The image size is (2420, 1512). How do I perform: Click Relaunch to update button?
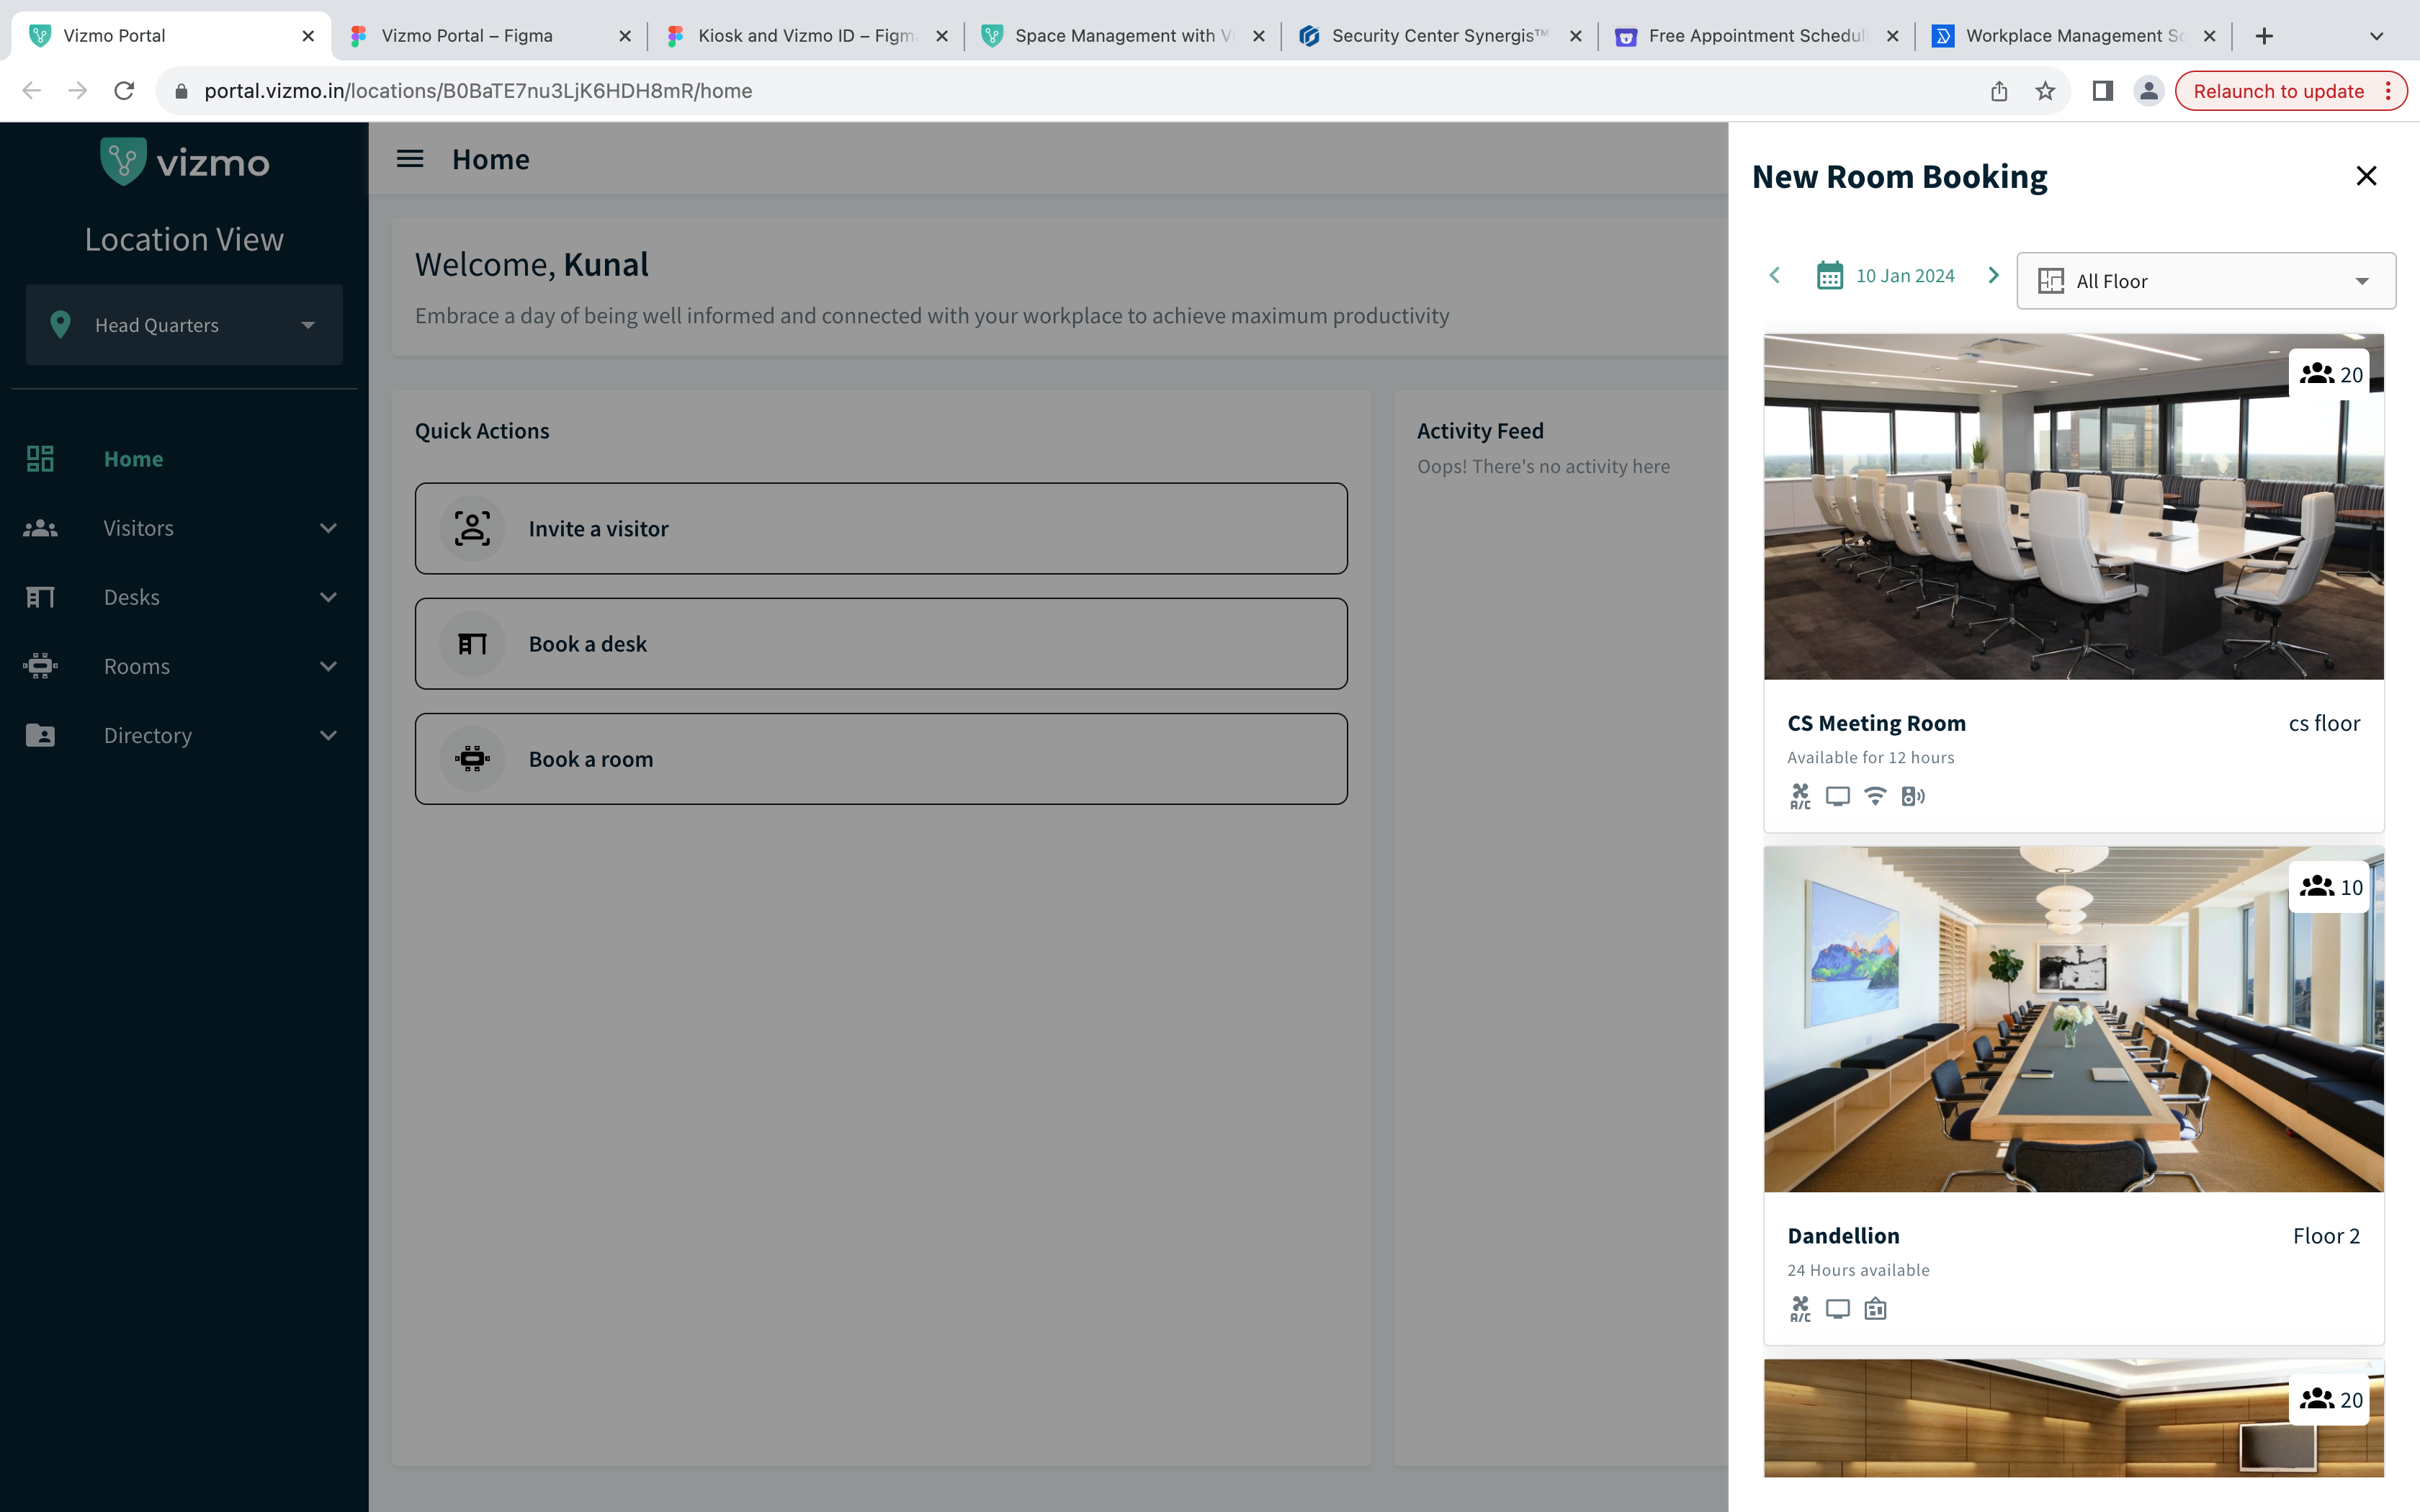[2278, 91]
